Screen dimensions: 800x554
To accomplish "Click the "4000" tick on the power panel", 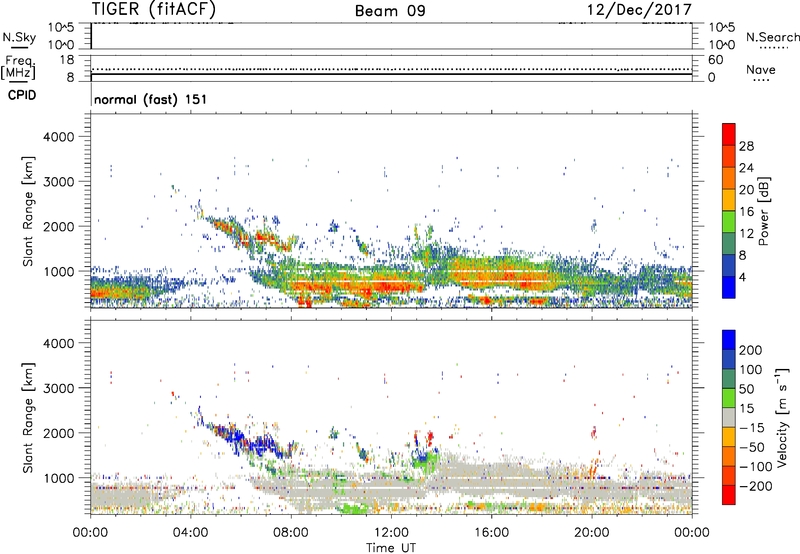I will (59, 137).
